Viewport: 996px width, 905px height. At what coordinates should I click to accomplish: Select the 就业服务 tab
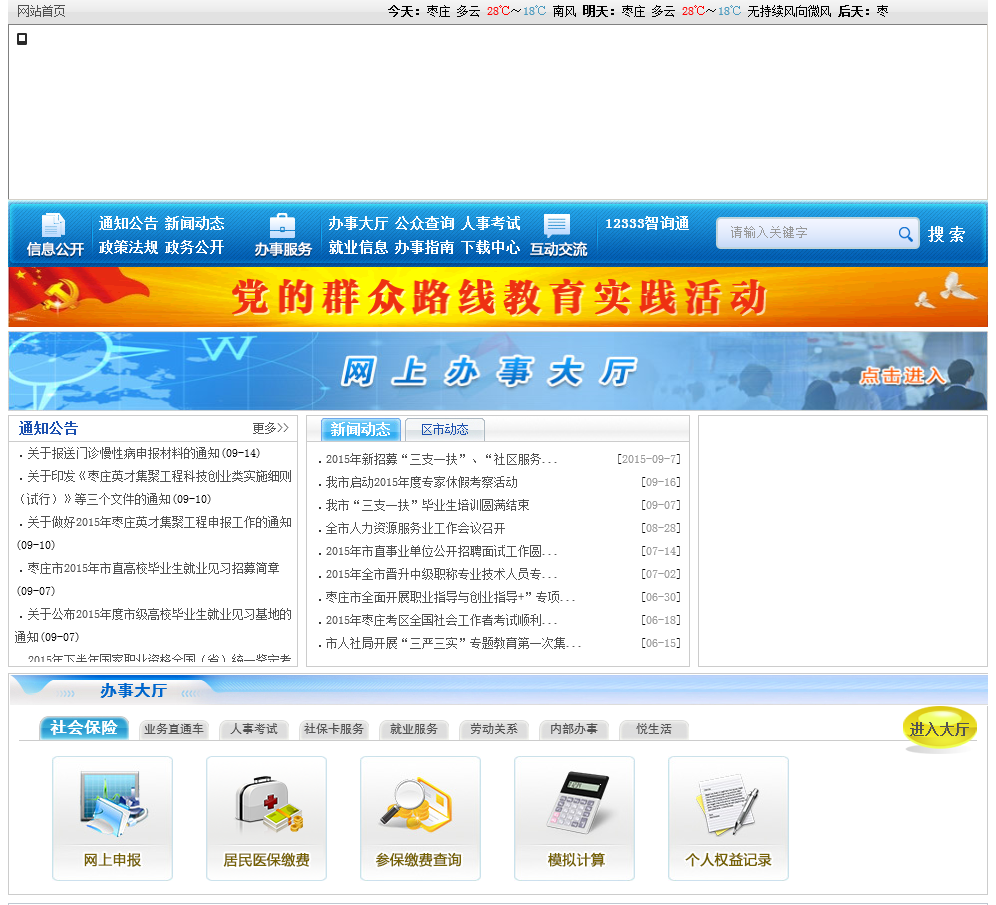[x=414, y=729]
